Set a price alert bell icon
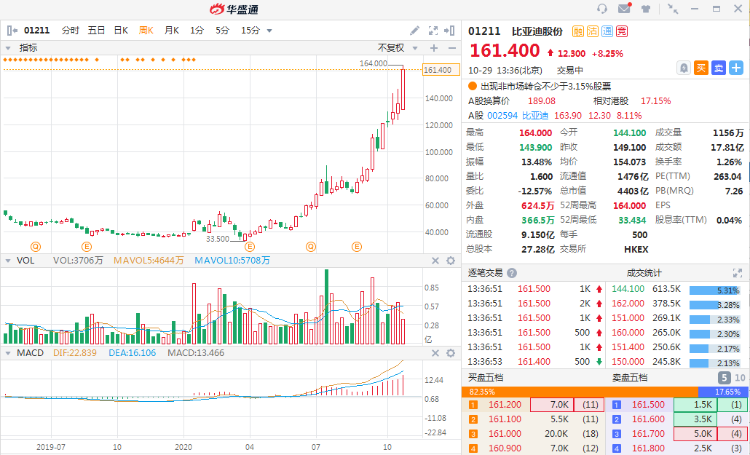This screenshot has height=455, width=750. (x=684, y=68)
